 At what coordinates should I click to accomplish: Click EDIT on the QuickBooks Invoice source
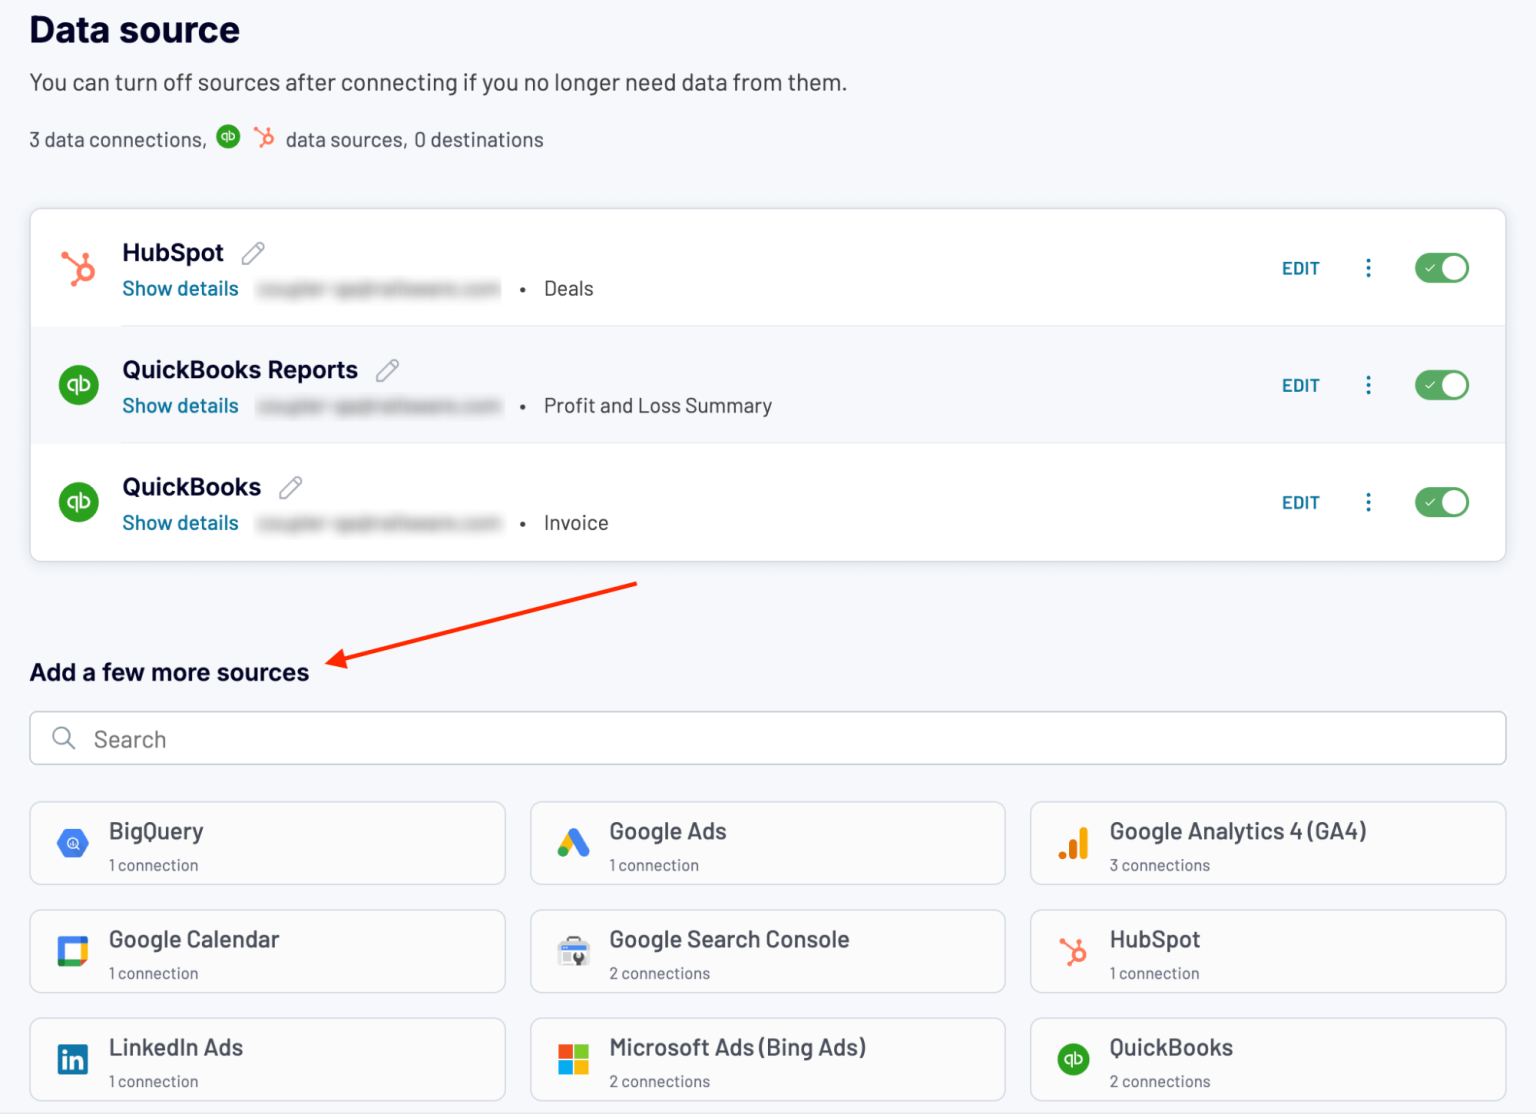click(x=1300, y=502)
